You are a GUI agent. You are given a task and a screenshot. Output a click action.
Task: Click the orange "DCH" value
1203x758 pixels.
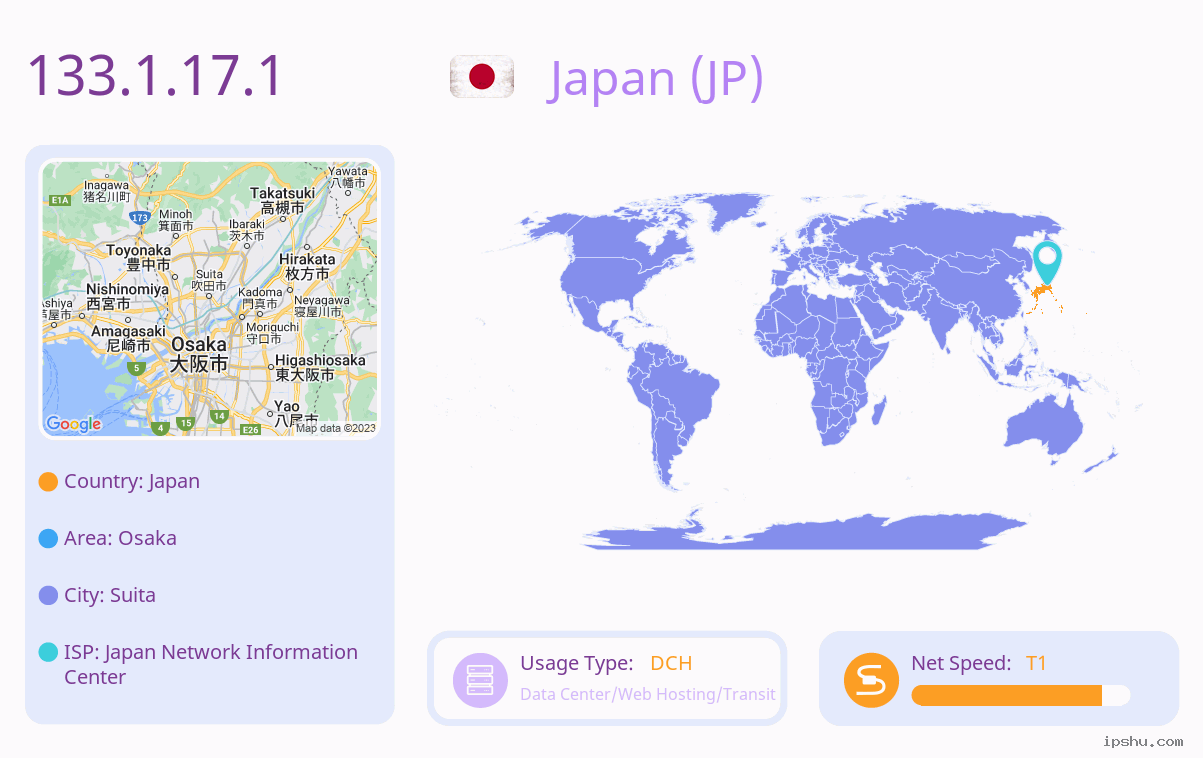671,663
